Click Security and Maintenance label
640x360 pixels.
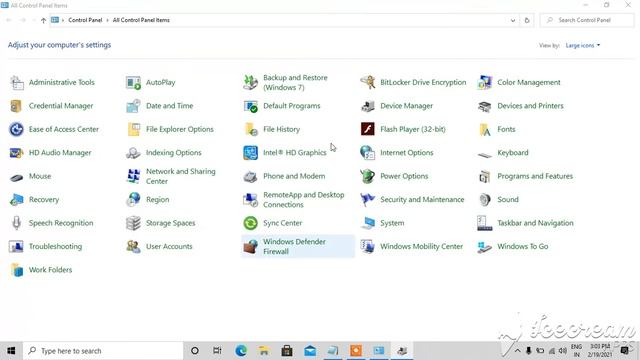pos(422,200)
